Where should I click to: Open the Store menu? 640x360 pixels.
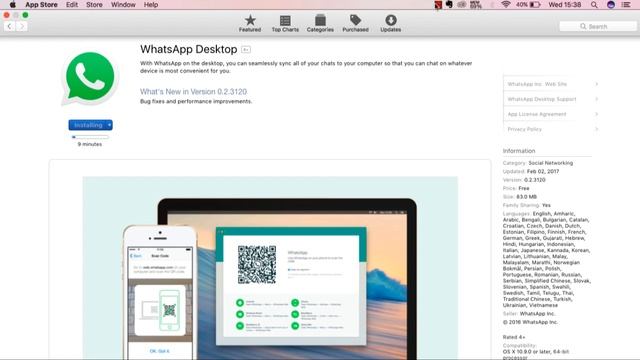coord(94,5)
